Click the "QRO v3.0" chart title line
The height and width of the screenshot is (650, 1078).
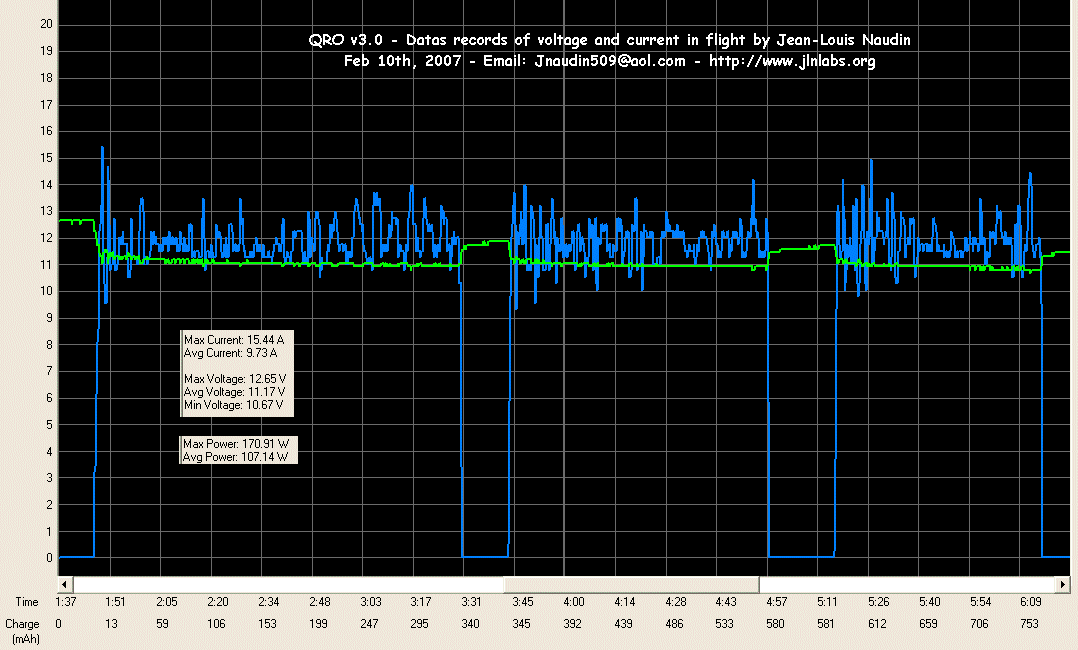pos(610,40)
